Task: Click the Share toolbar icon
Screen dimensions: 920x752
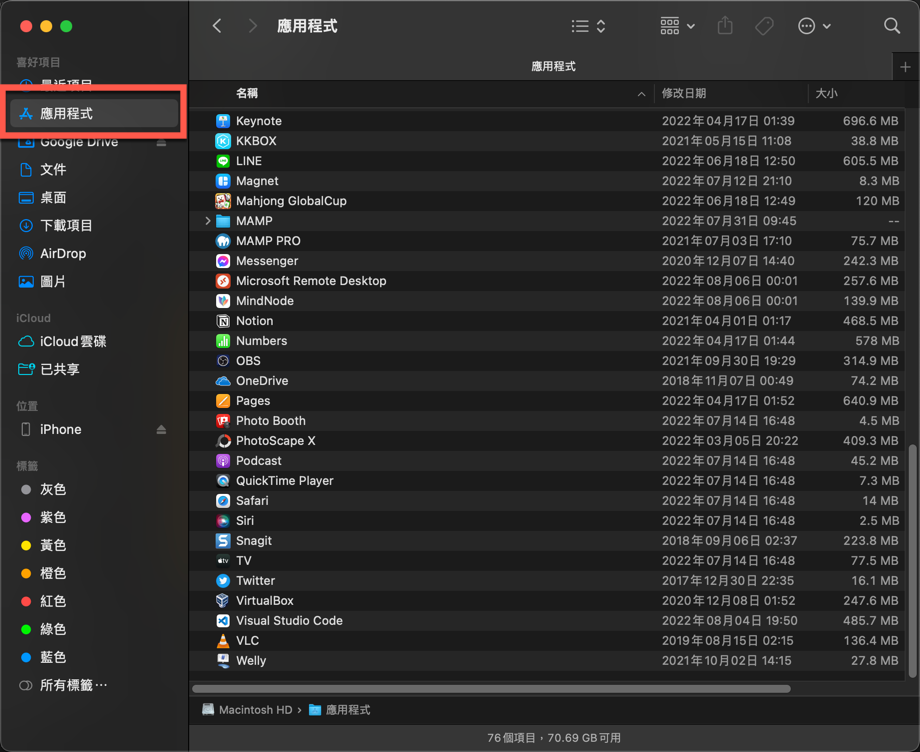Action: (725, 26)
